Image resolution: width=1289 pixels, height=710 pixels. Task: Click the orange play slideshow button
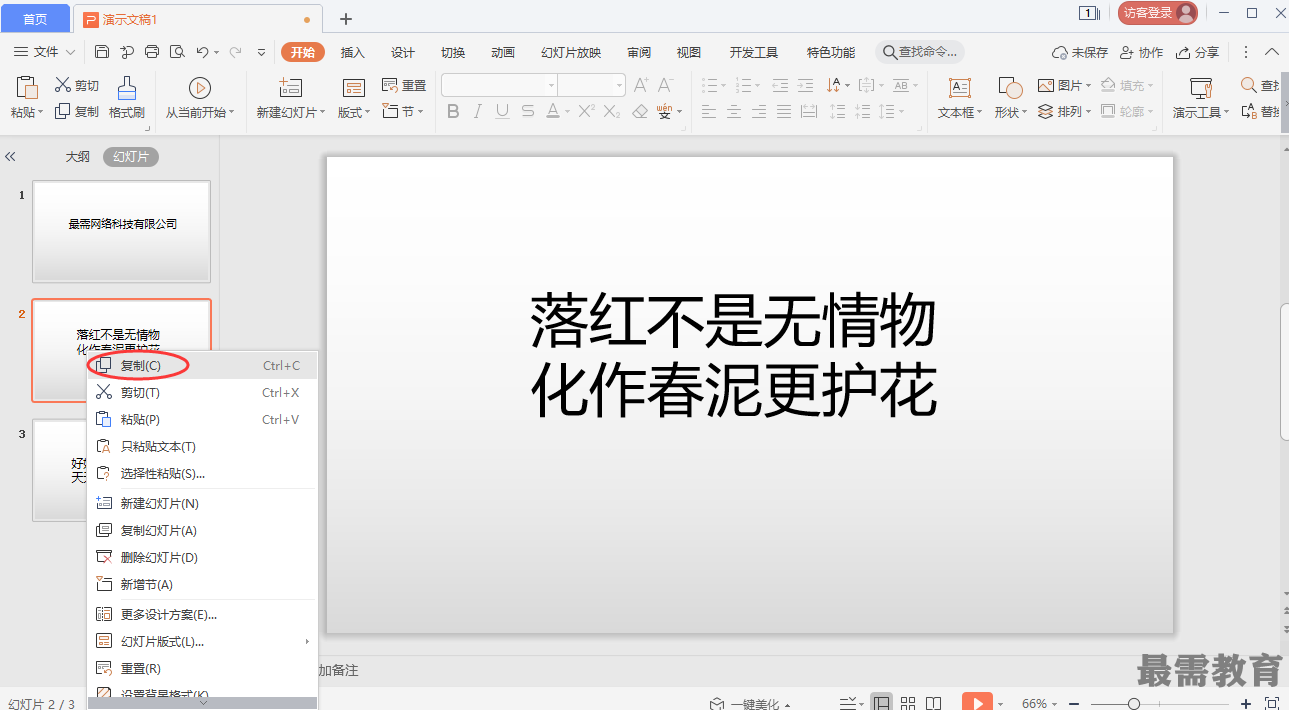(x=977, y=702)
